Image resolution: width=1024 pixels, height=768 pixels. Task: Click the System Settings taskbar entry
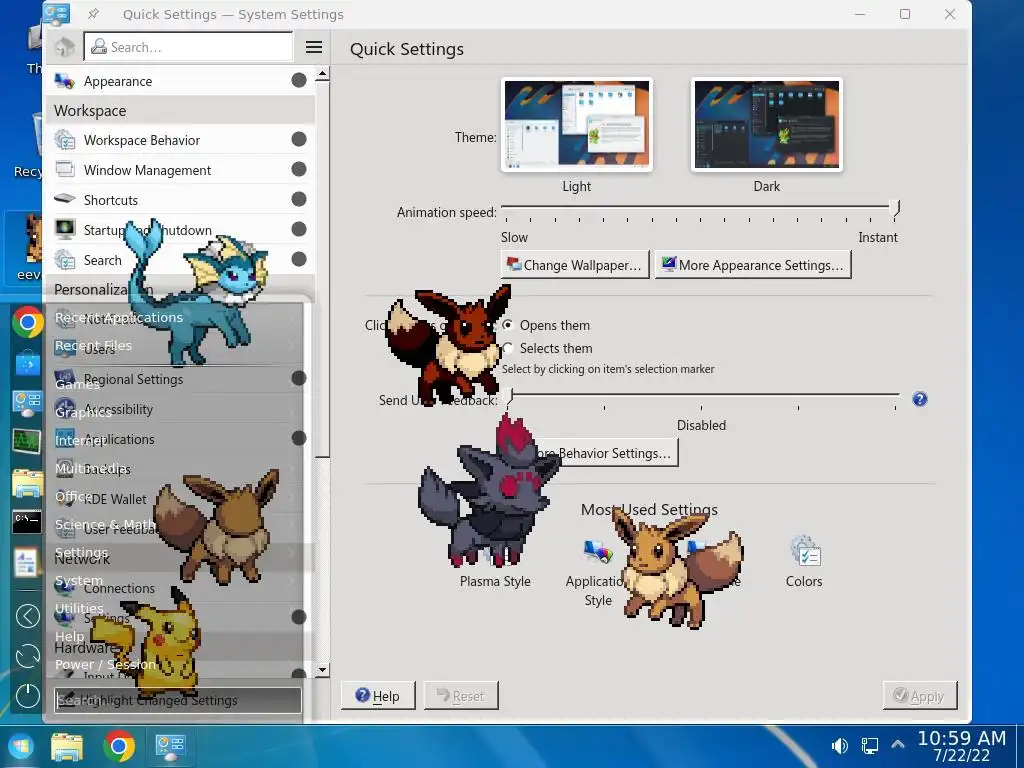[170, 746]
